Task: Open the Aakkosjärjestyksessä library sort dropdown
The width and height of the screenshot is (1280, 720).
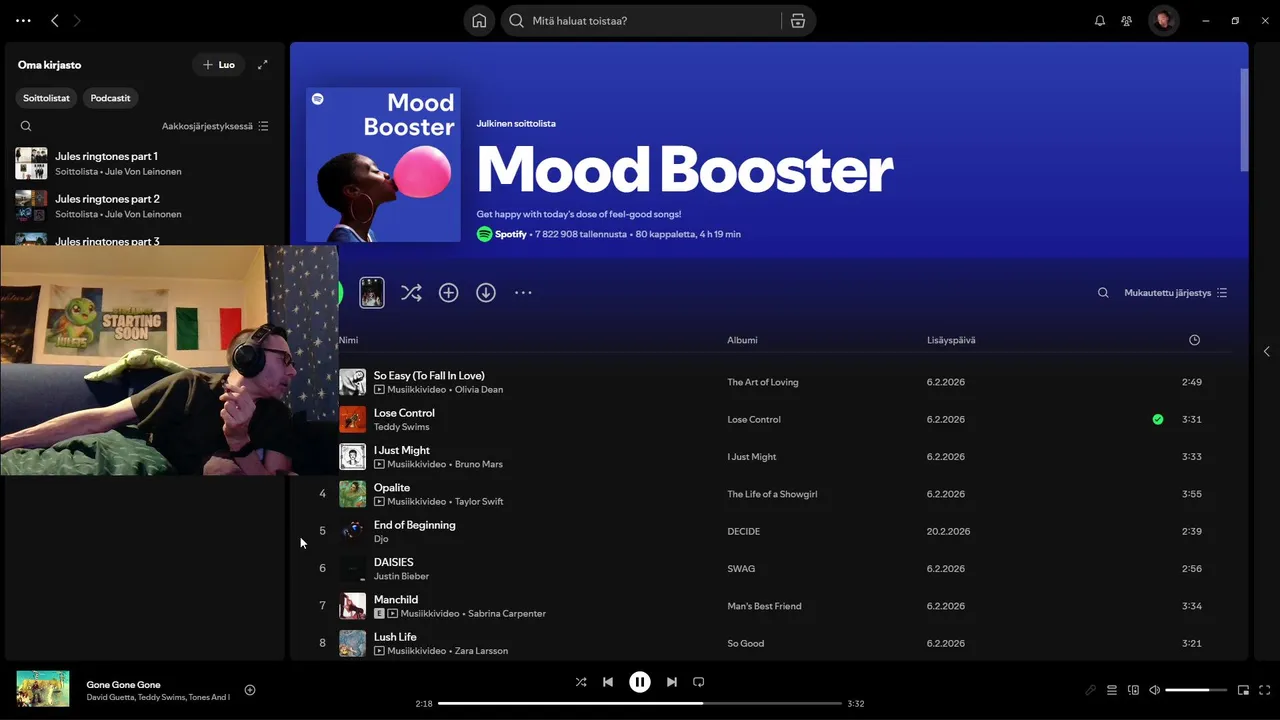Action: pyautogui.click(x=215, y=126)
